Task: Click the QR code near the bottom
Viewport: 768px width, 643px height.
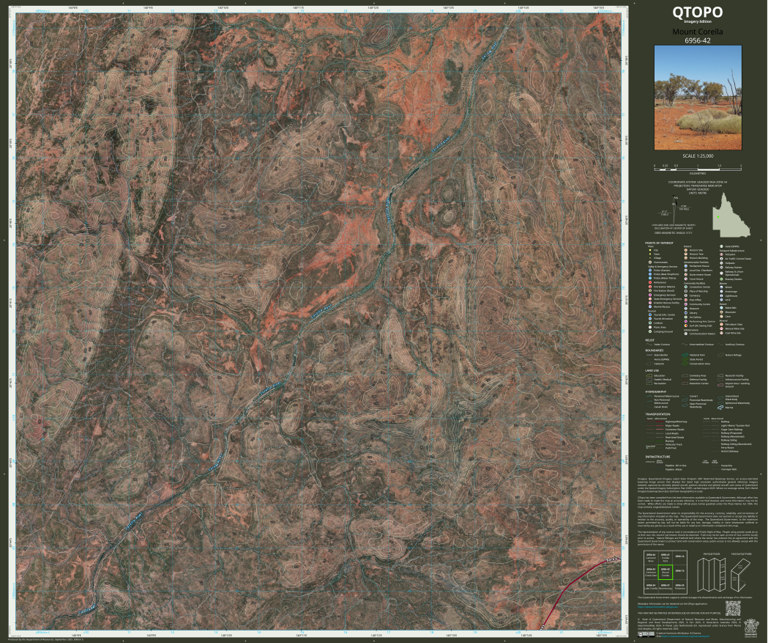Action: point(733,608)
